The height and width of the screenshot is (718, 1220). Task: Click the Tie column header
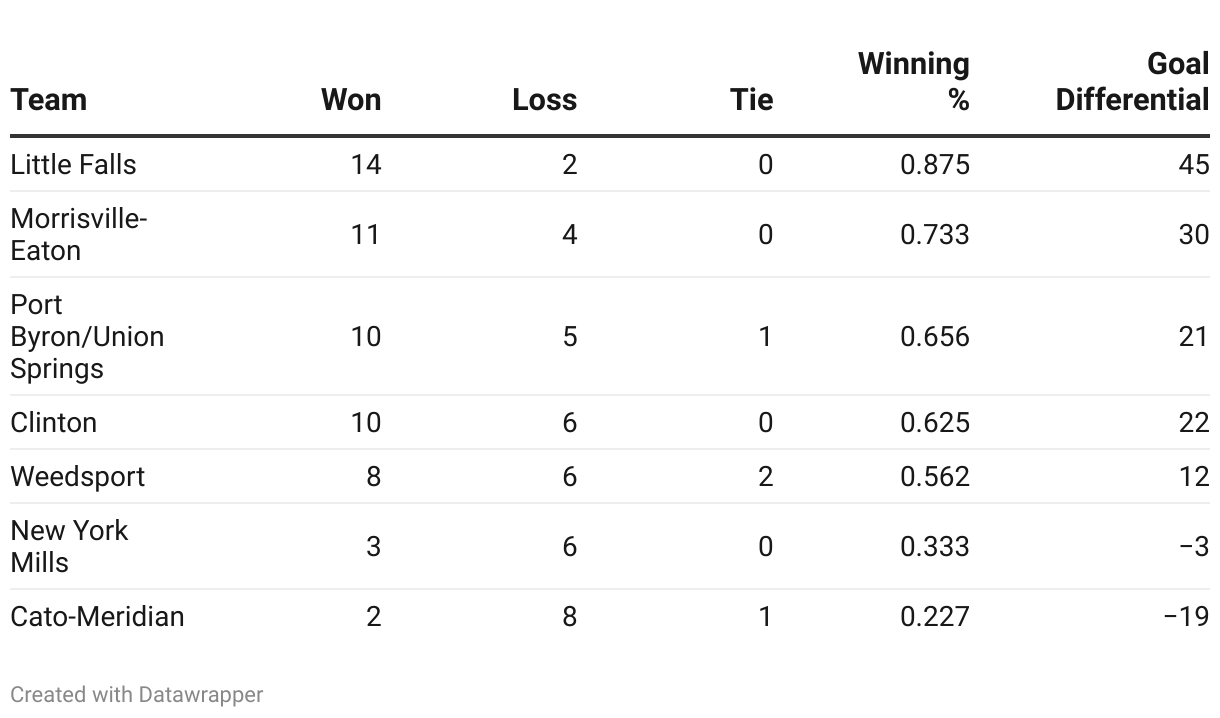[x=751, y=100]
